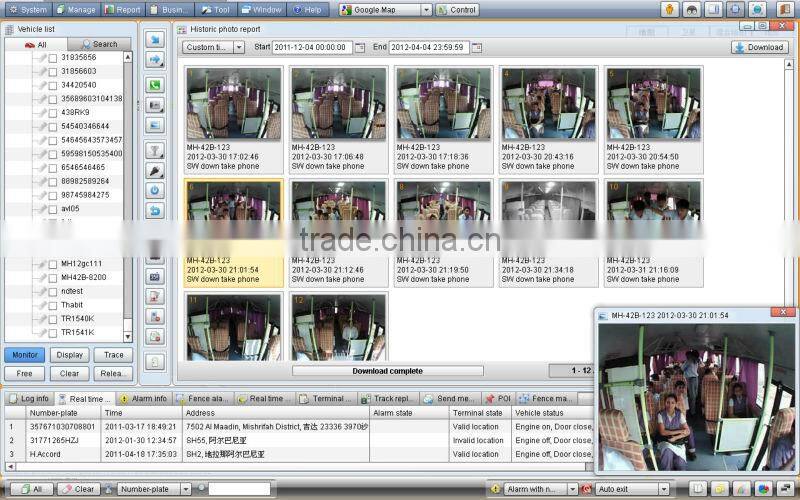Image resolution: width=800 pixels, height=500 pixels.
Task: Click the yellow note icon in status bar
Action: coord(720,489)
